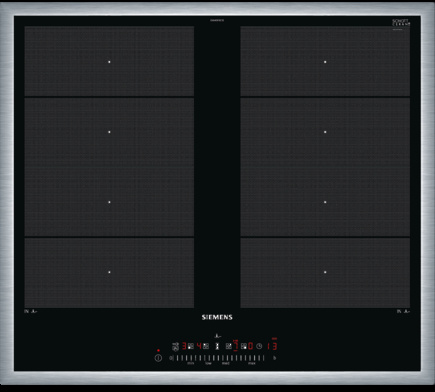Tap the power boost arrow at slider end
This screenshot has width=435, height=392.
tap(274, 358)
